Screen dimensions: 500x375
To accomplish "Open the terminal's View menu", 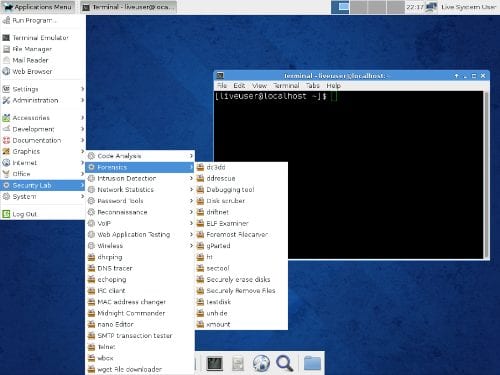I will click(x=259, y=86).
